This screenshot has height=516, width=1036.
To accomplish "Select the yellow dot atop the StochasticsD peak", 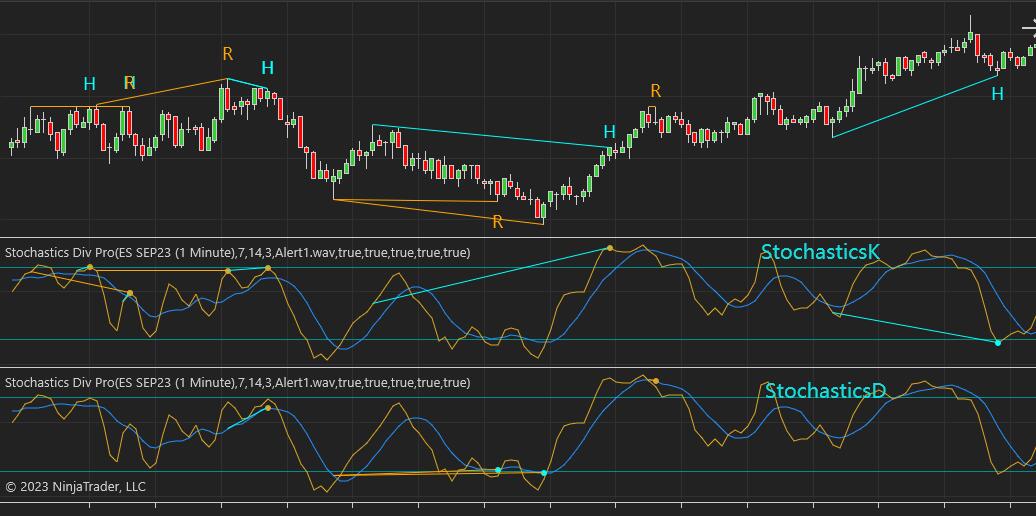I will coord(655,381).
